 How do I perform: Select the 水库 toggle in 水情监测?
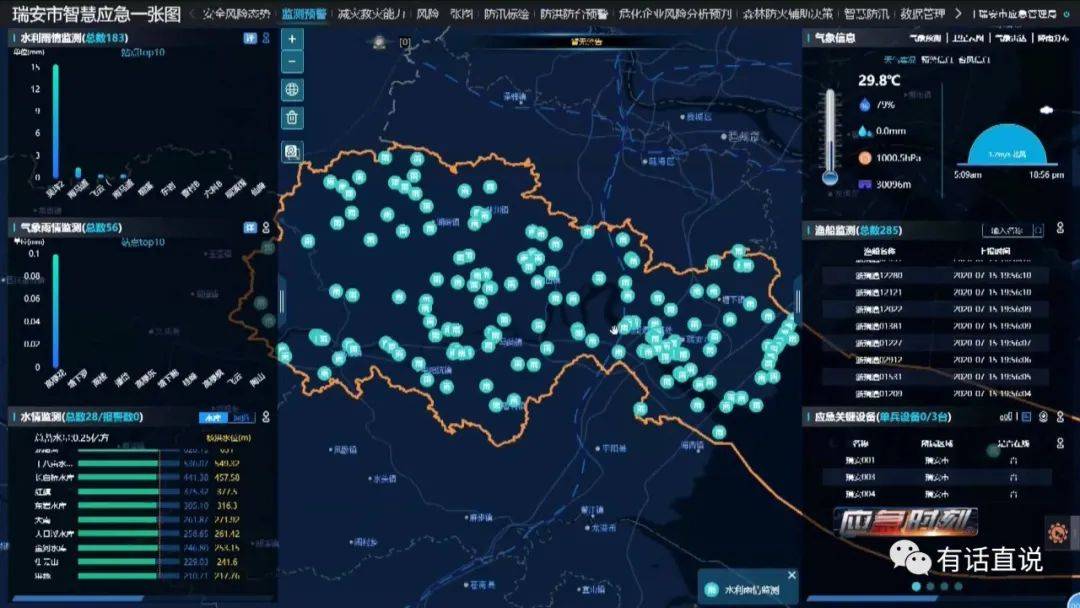213,417
